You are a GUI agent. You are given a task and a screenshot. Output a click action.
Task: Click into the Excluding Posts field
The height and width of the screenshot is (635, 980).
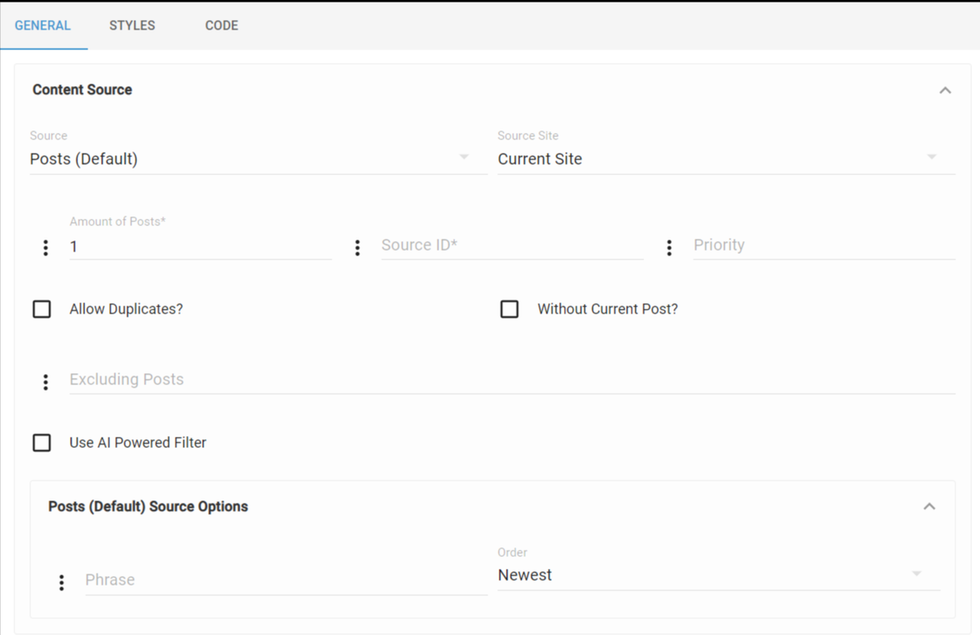(x=512, y=380)
